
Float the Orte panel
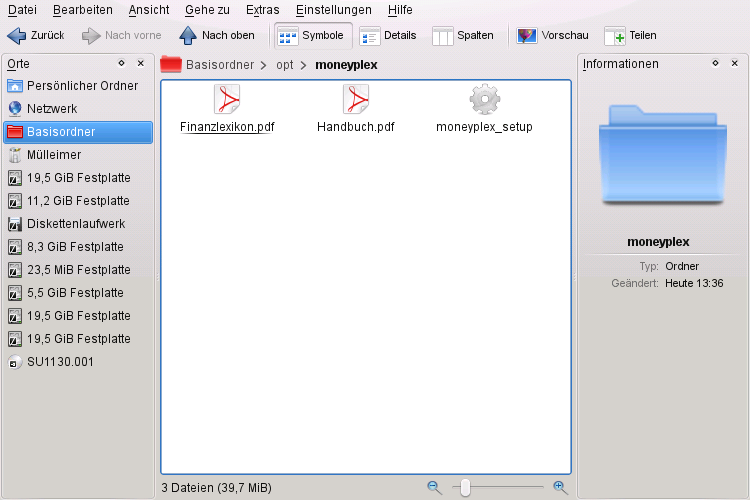[121, 63]
